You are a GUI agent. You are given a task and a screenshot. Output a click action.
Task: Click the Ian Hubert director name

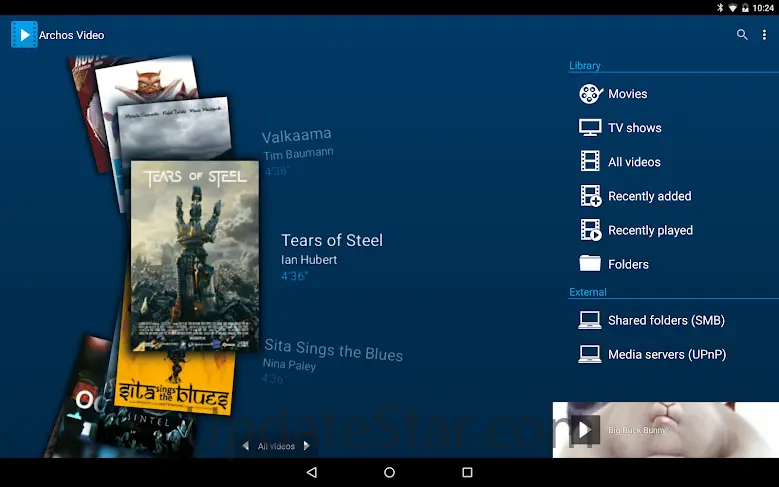pyautogui.click(x=309, y=260)
